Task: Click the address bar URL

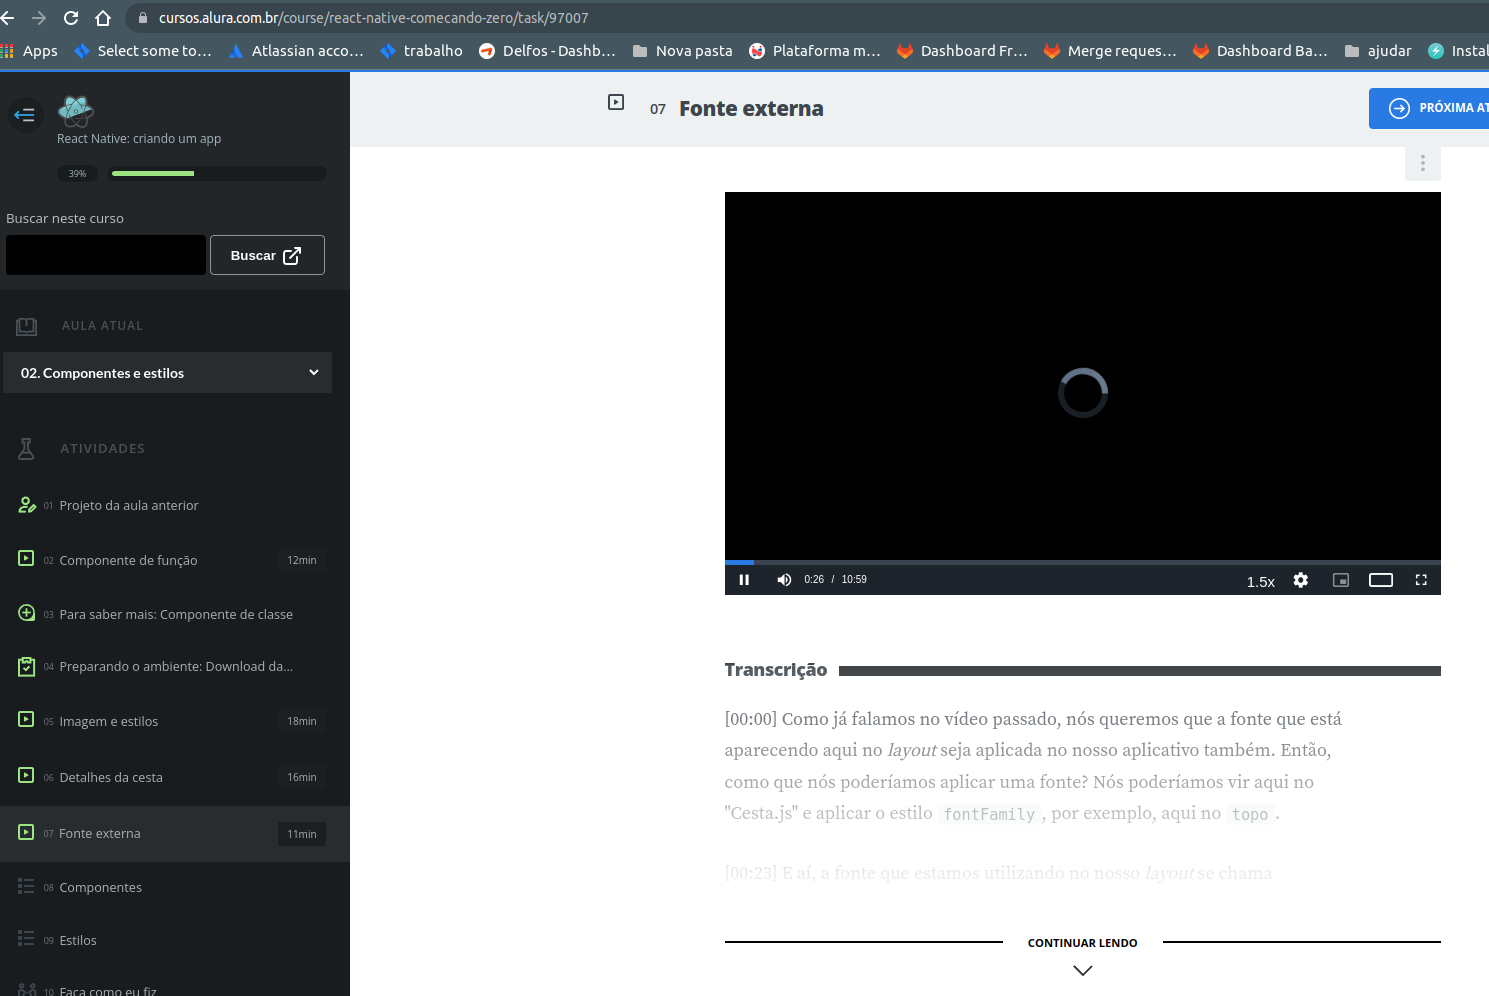Action: [373, 18]
